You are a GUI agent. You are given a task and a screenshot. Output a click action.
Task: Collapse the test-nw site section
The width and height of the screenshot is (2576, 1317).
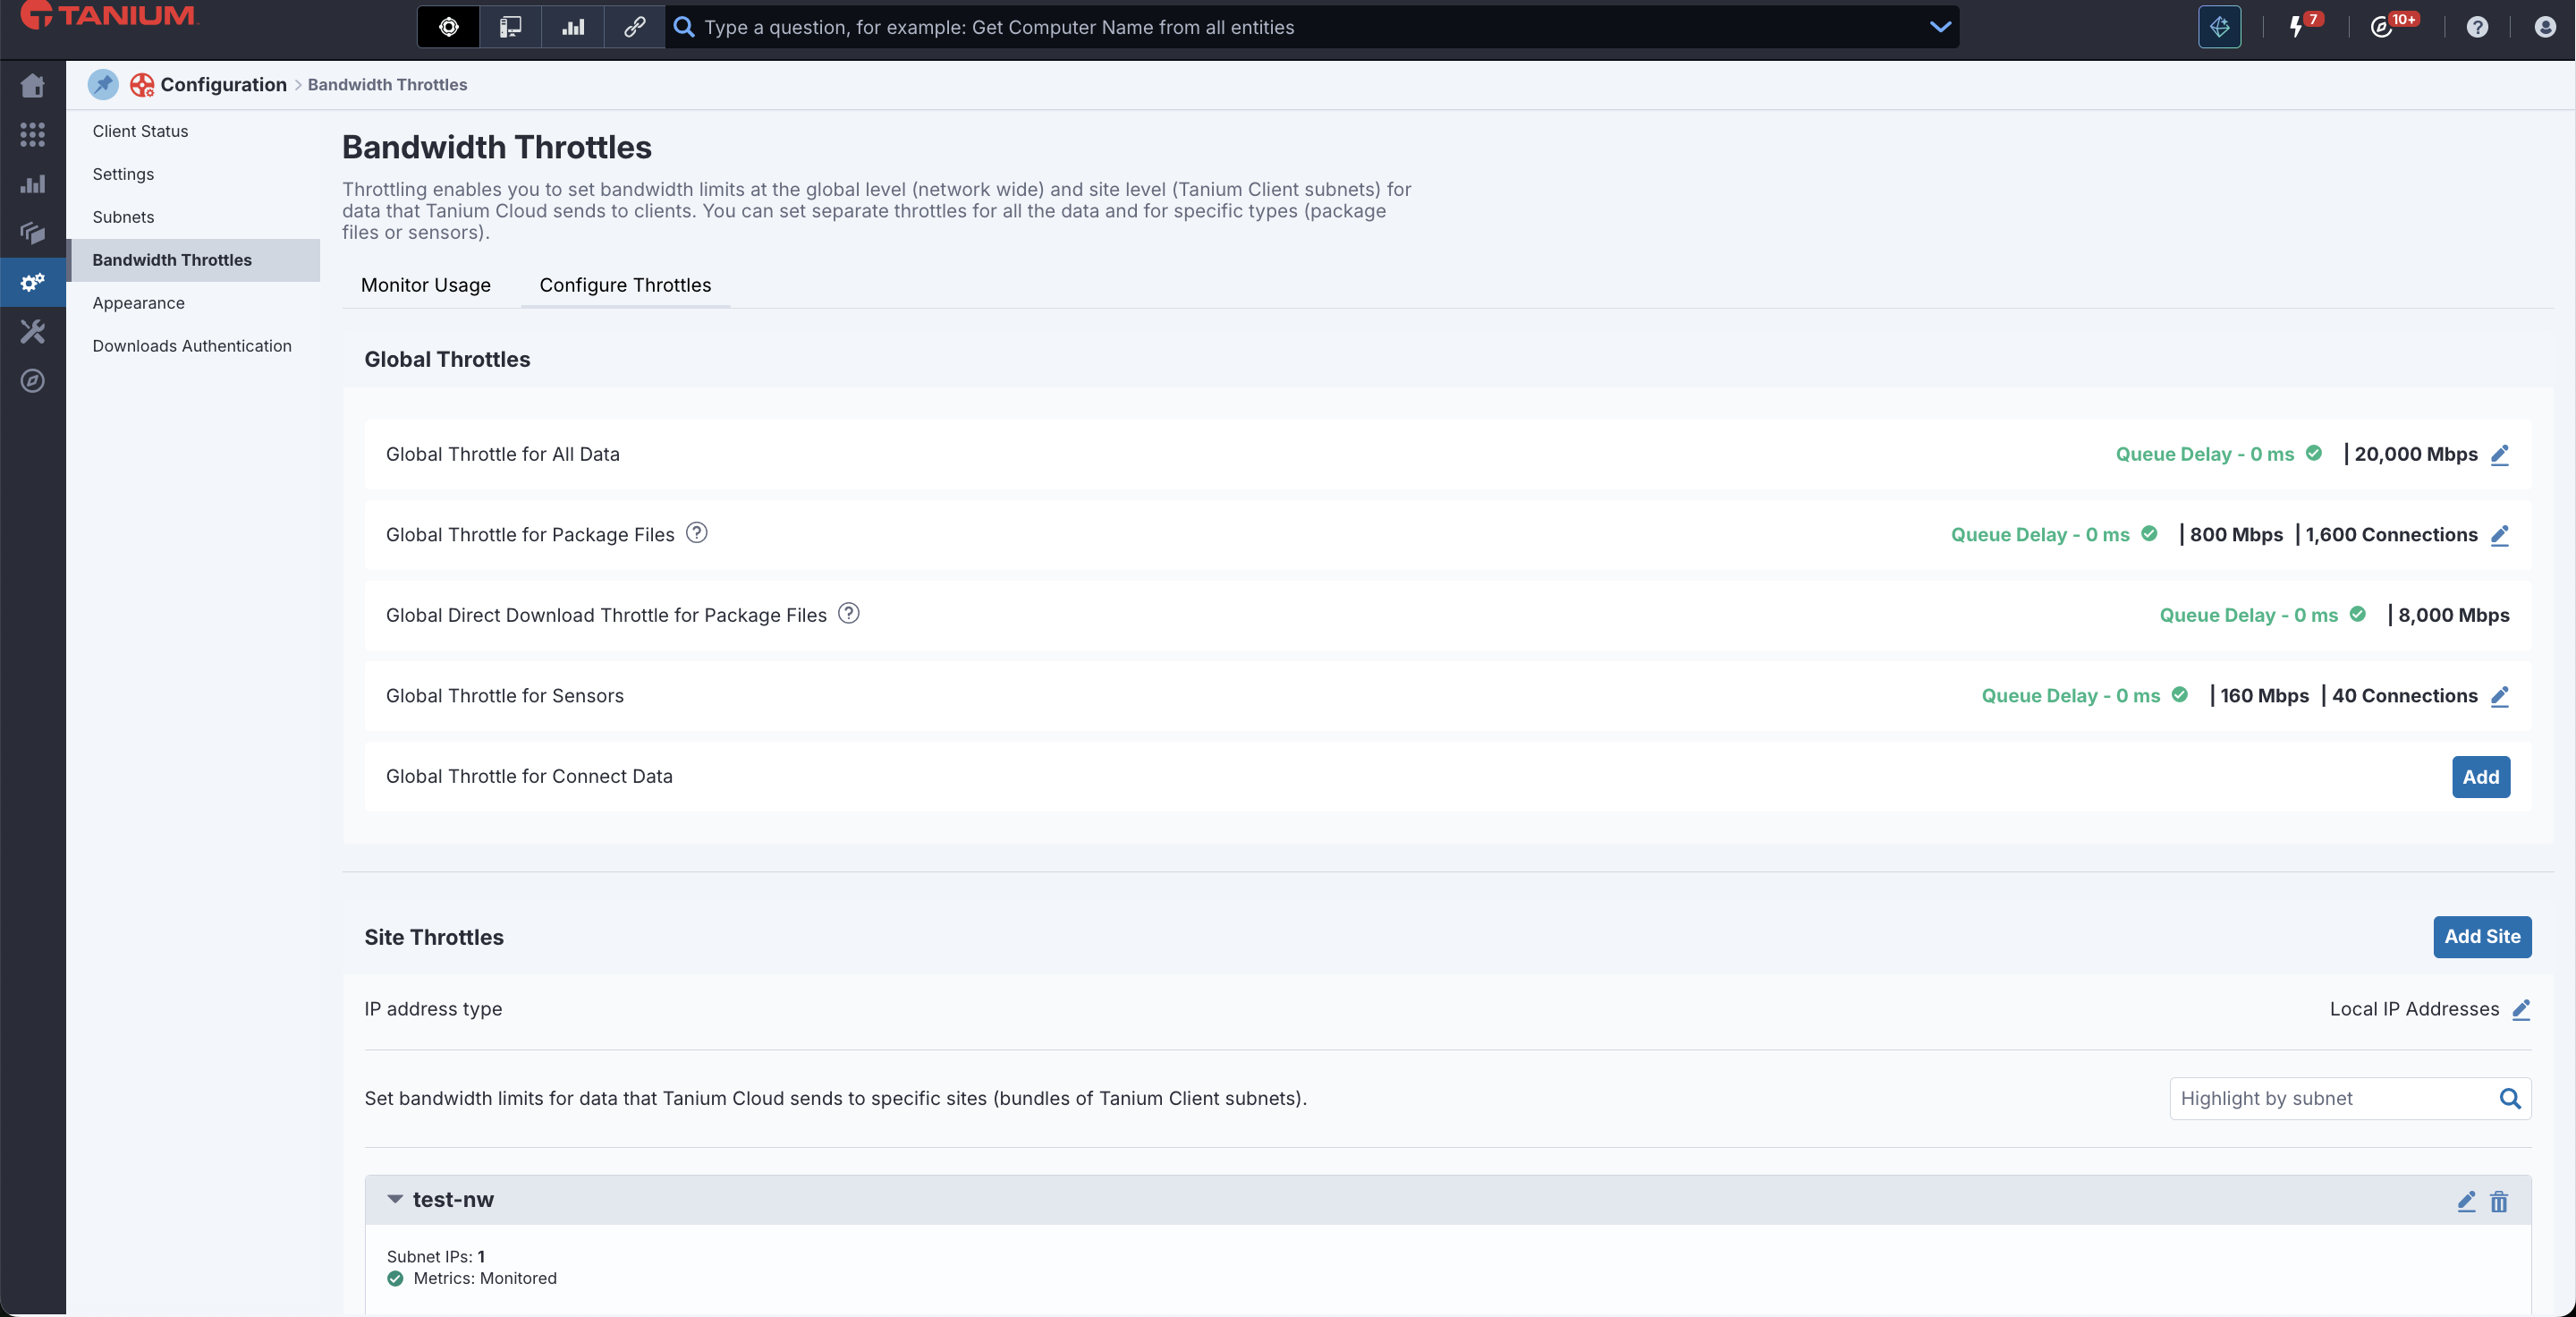coord(395,1199)
